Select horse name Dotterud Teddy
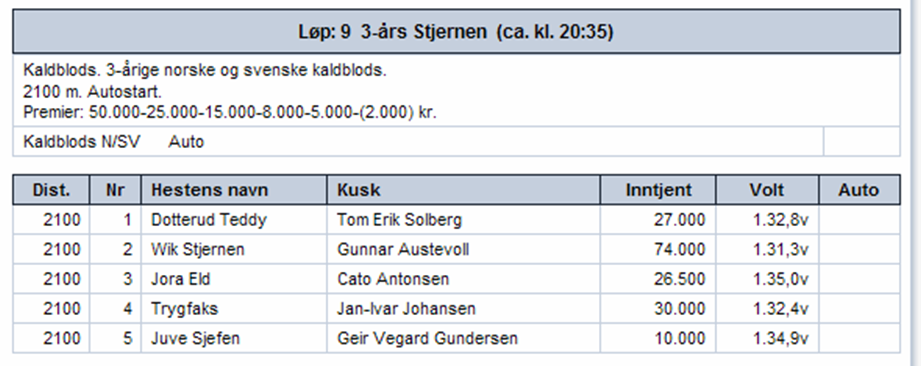921x366 pixels. (x=209, y=220)
